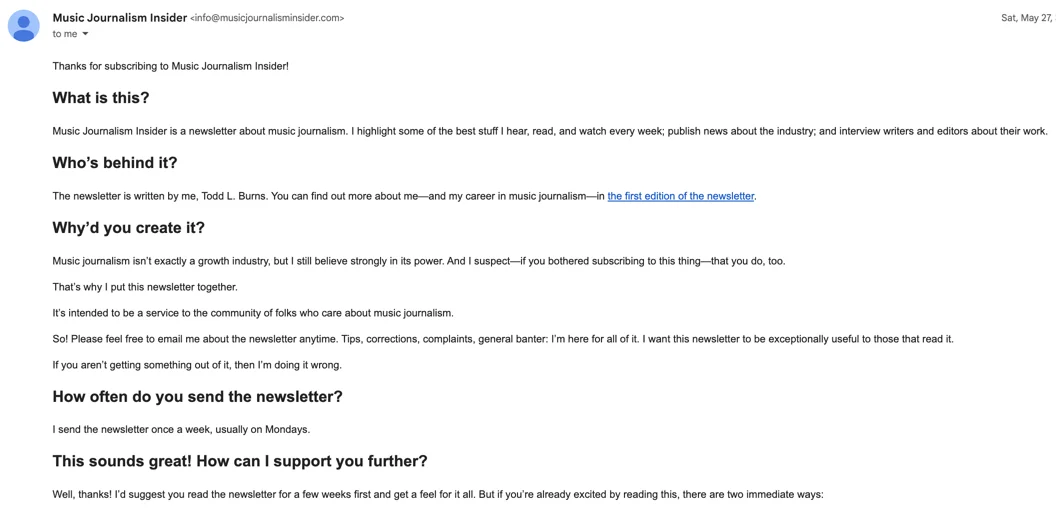The width and height of the screenshot is (1056, 514).
Task: Click the sender email address info@musicjournalisminsider.com
Action: point(267,18)
